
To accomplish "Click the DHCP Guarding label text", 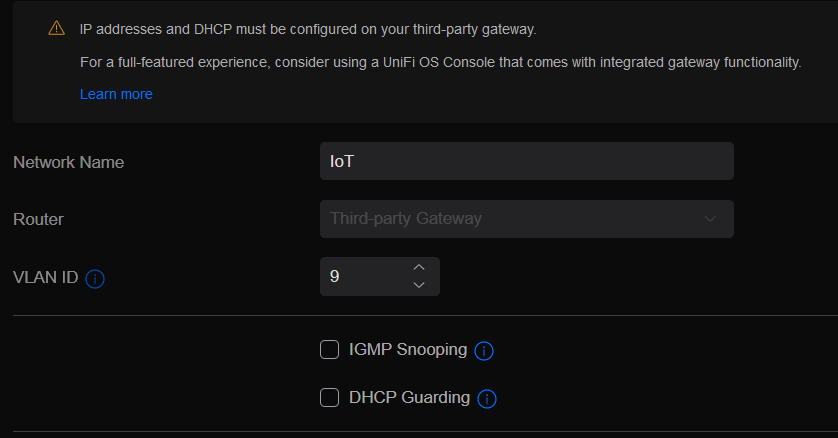I will coord(409,398).
